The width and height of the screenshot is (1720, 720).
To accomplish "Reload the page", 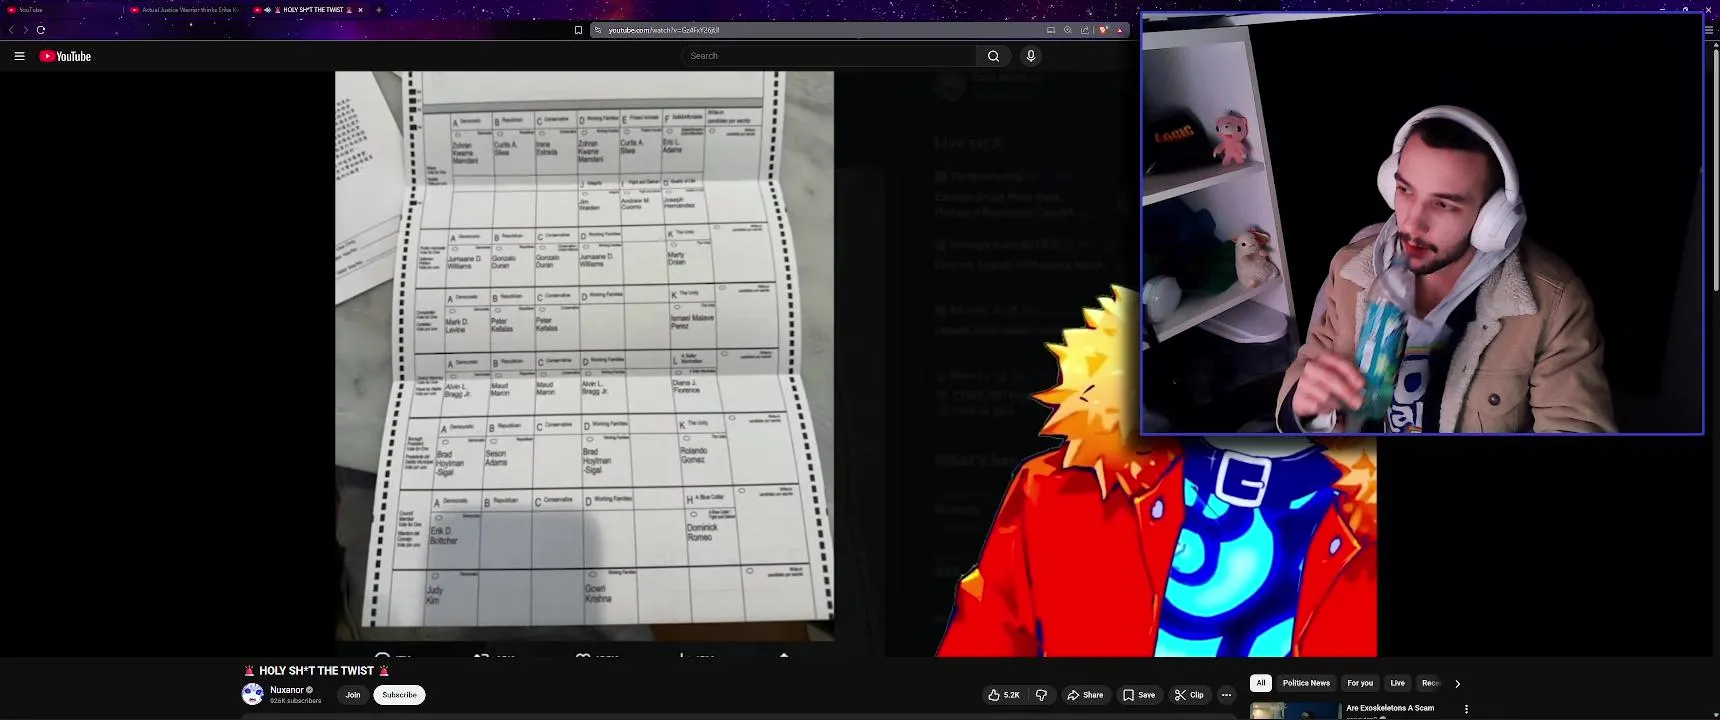I will pyautogui.click(x=41, y=30).
